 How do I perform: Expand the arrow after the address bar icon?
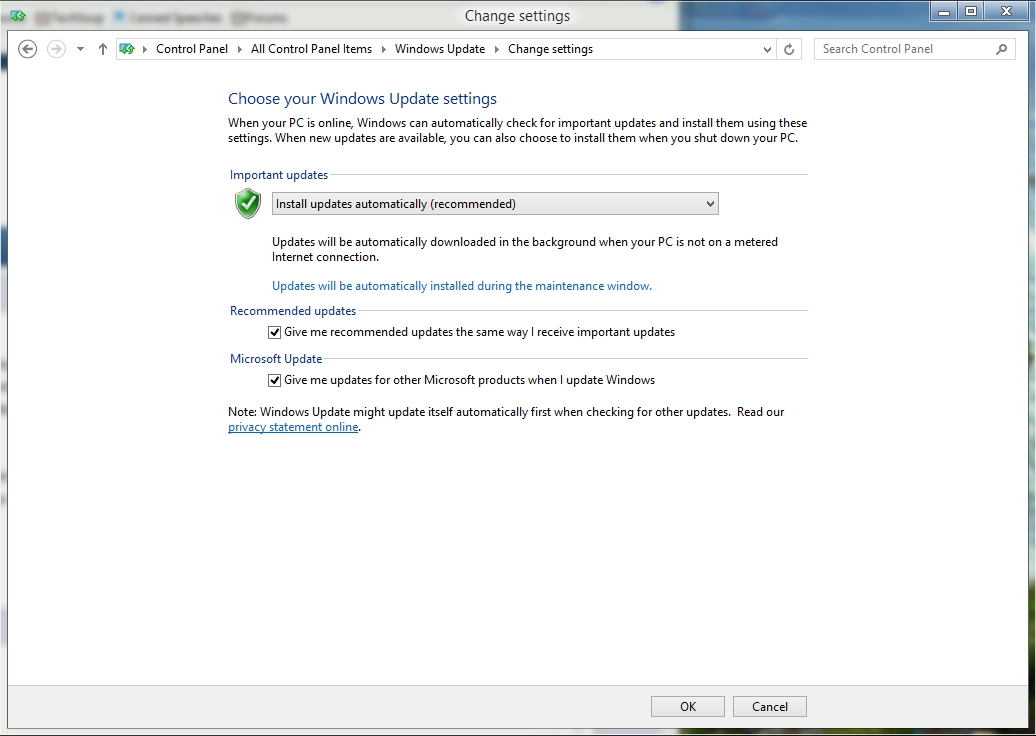(145, 49)
